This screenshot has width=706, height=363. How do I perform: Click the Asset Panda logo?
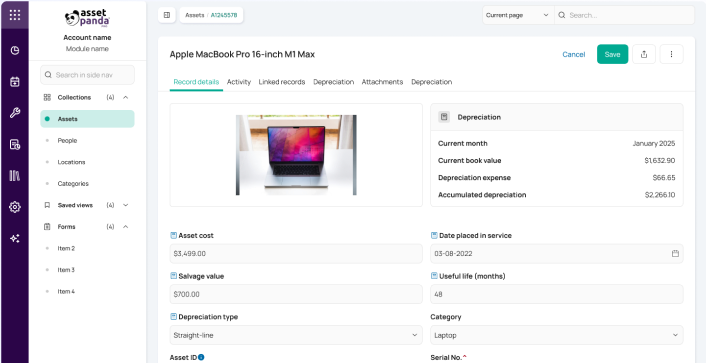tap(87, 18)
